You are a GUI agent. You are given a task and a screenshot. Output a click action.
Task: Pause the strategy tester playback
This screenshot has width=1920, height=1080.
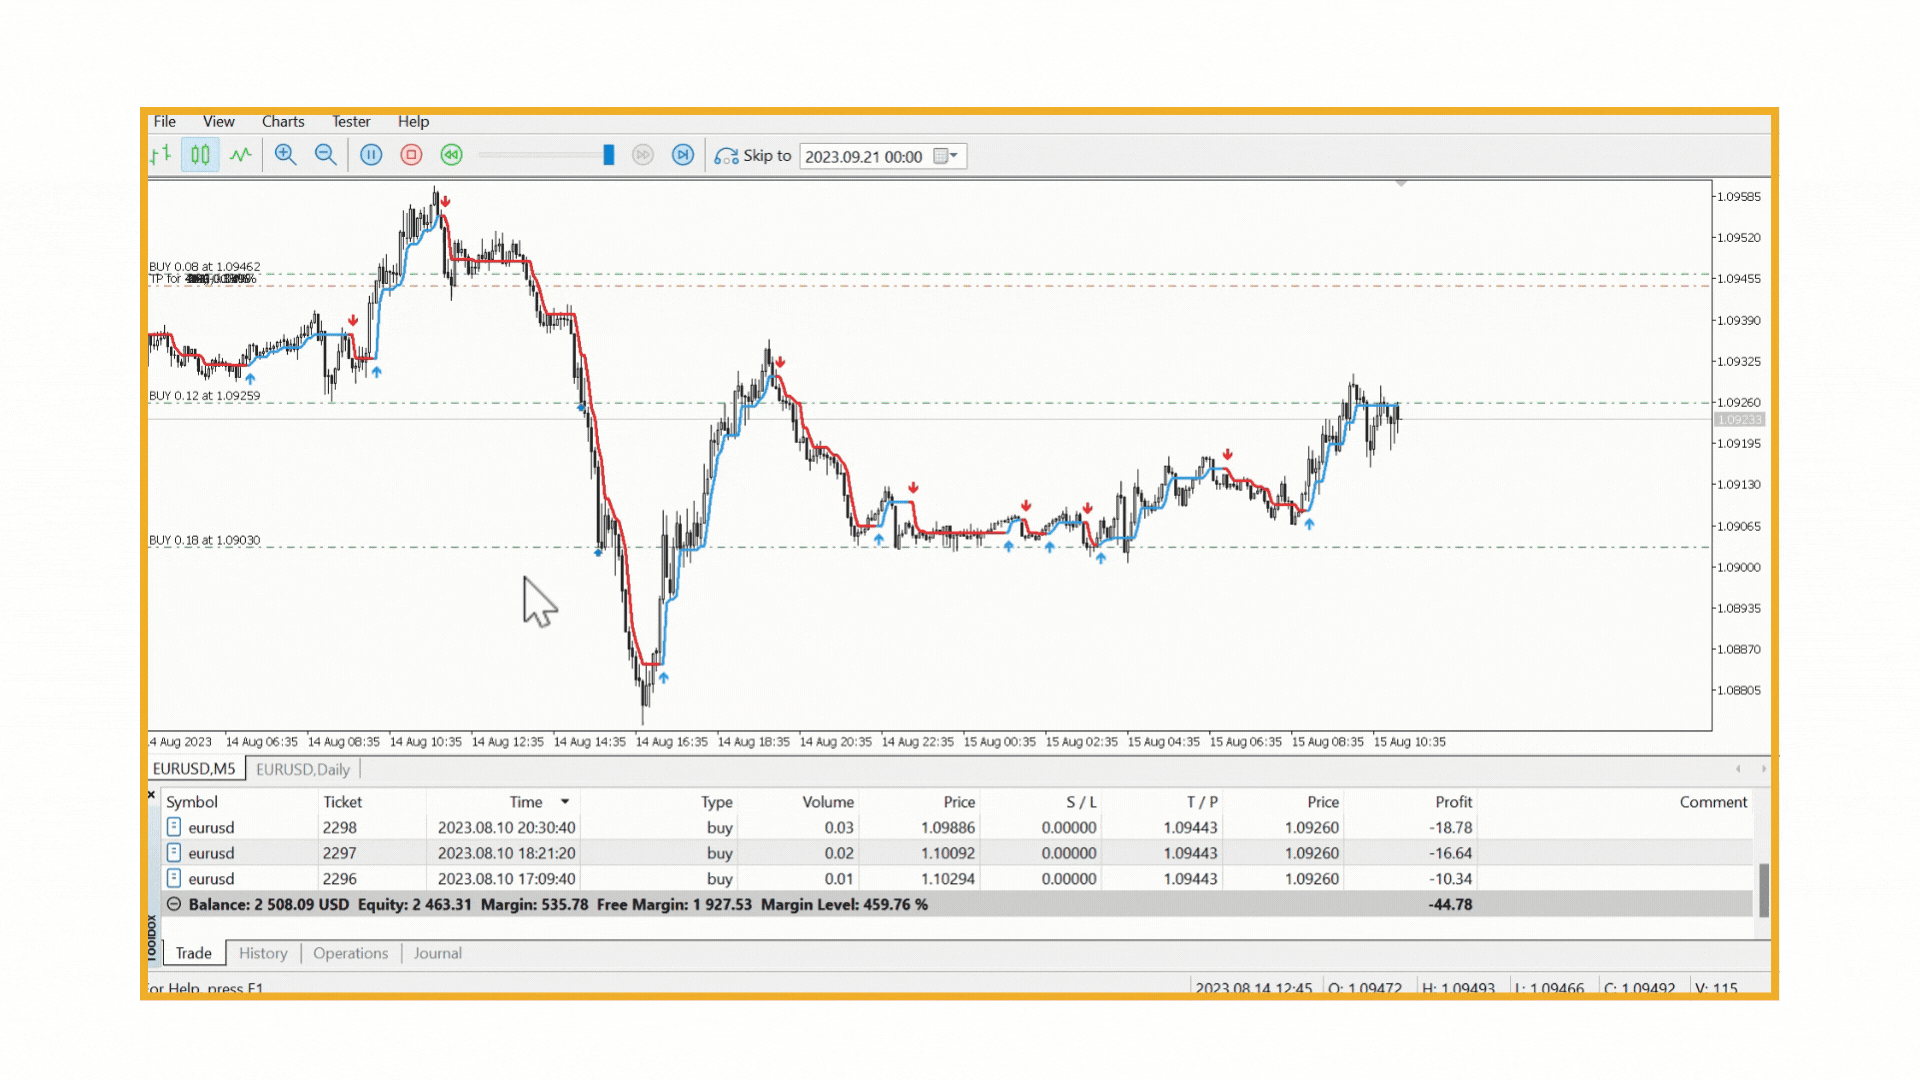pos(371,155)
